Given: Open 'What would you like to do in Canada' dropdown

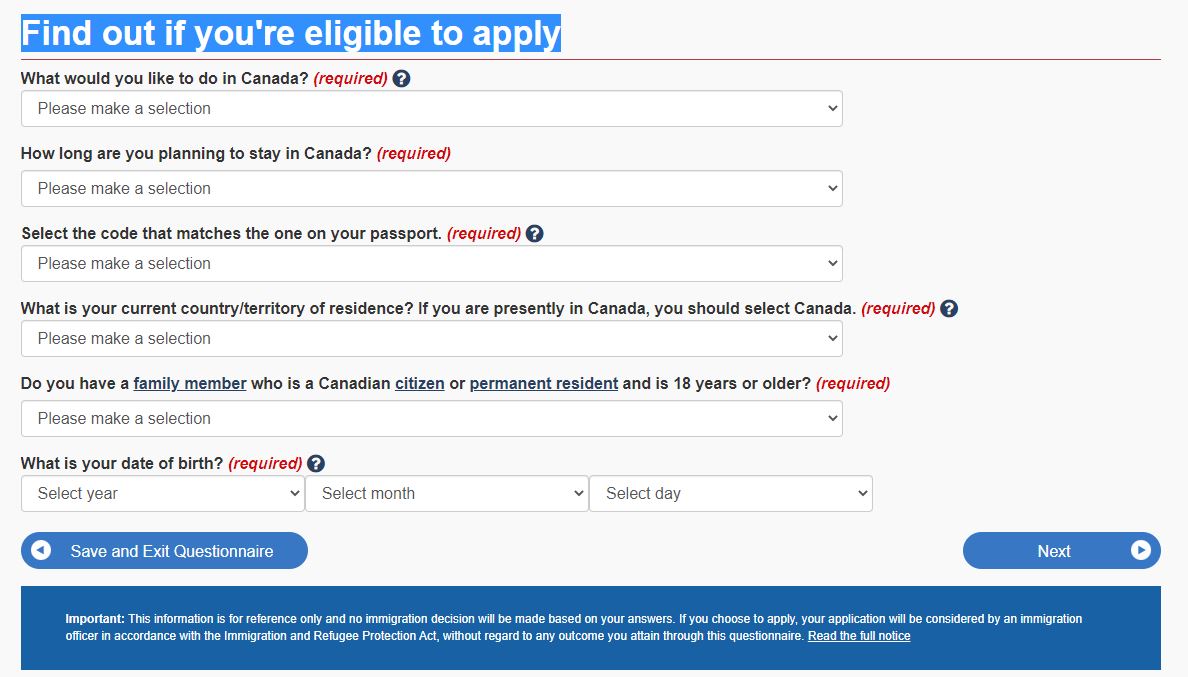Looking at the screenshot, I should [432, 109].
